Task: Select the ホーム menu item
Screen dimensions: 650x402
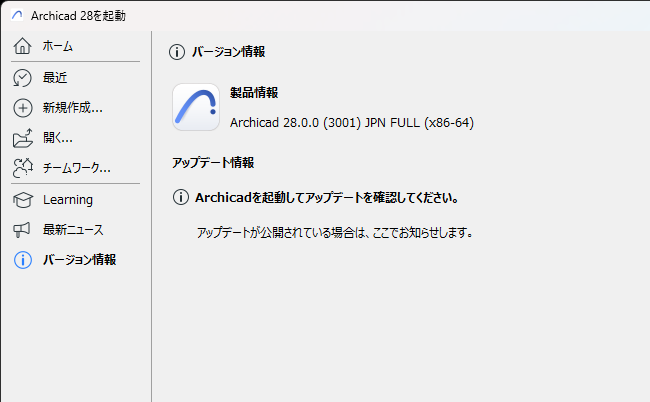Action: pyautogui.click(x=58, y=46)
